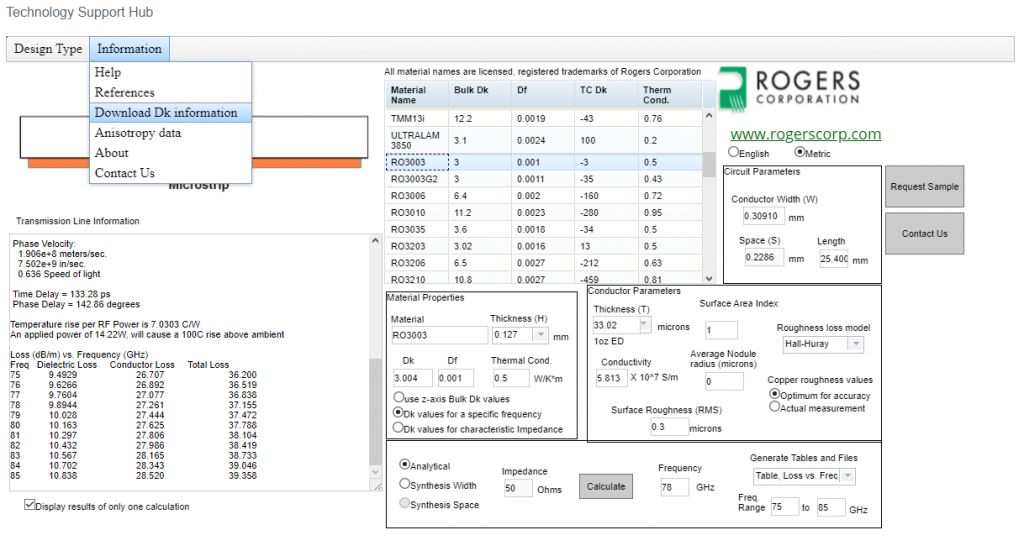Select ULTRALAM 3850 material row

(544, 140)
